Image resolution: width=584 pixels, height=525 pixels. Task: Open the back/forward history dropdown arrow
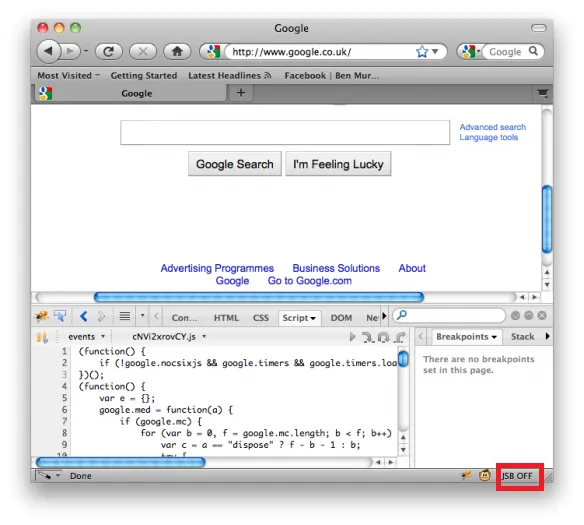coord(86,51)
